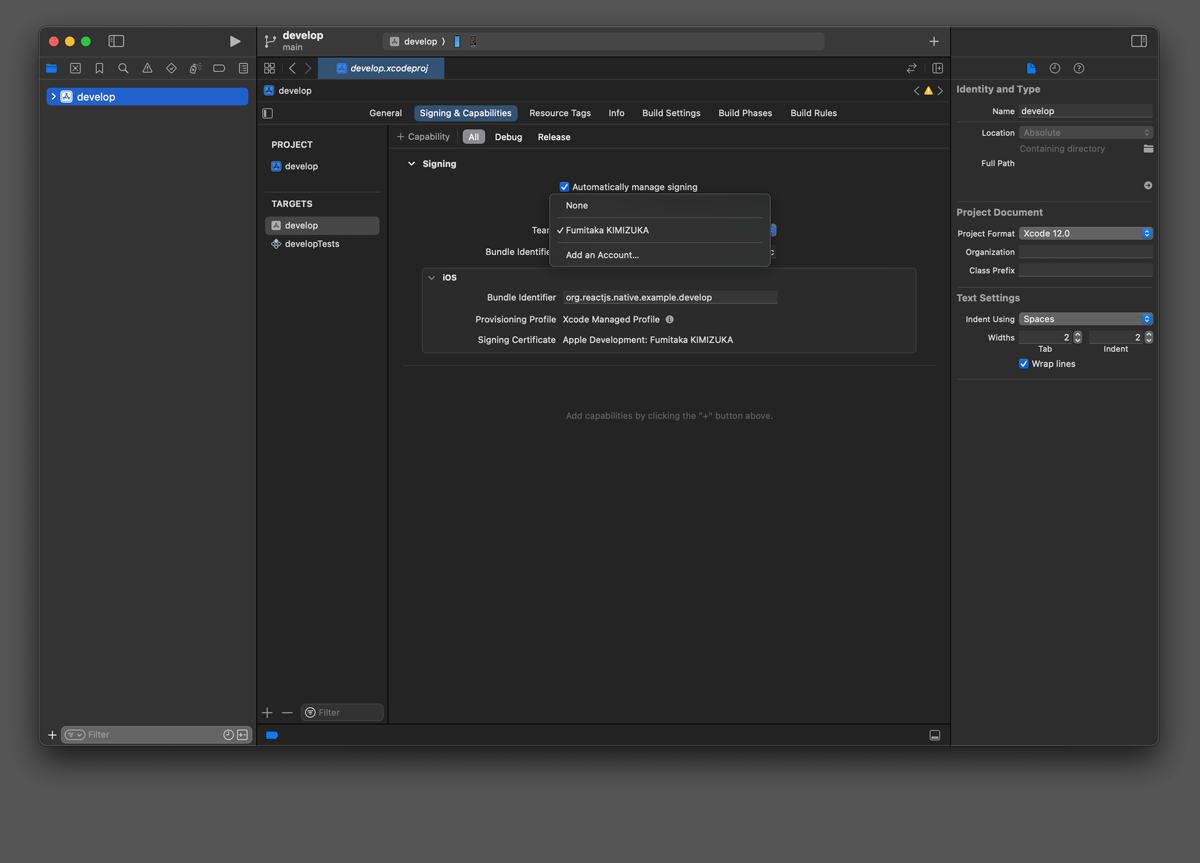Go forward in editor history
This screenshot has width=1200, height=863.
pyautogui.click(x=308, y=68)
